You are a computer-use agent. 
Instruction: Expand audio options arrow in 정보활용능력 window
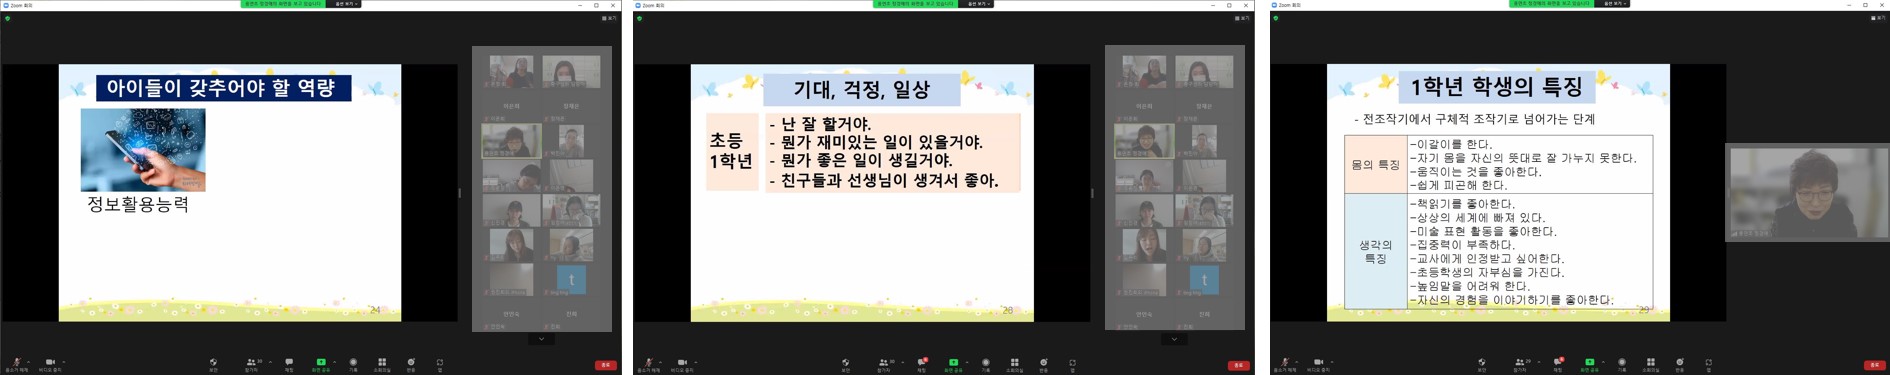tap(28, 362)
